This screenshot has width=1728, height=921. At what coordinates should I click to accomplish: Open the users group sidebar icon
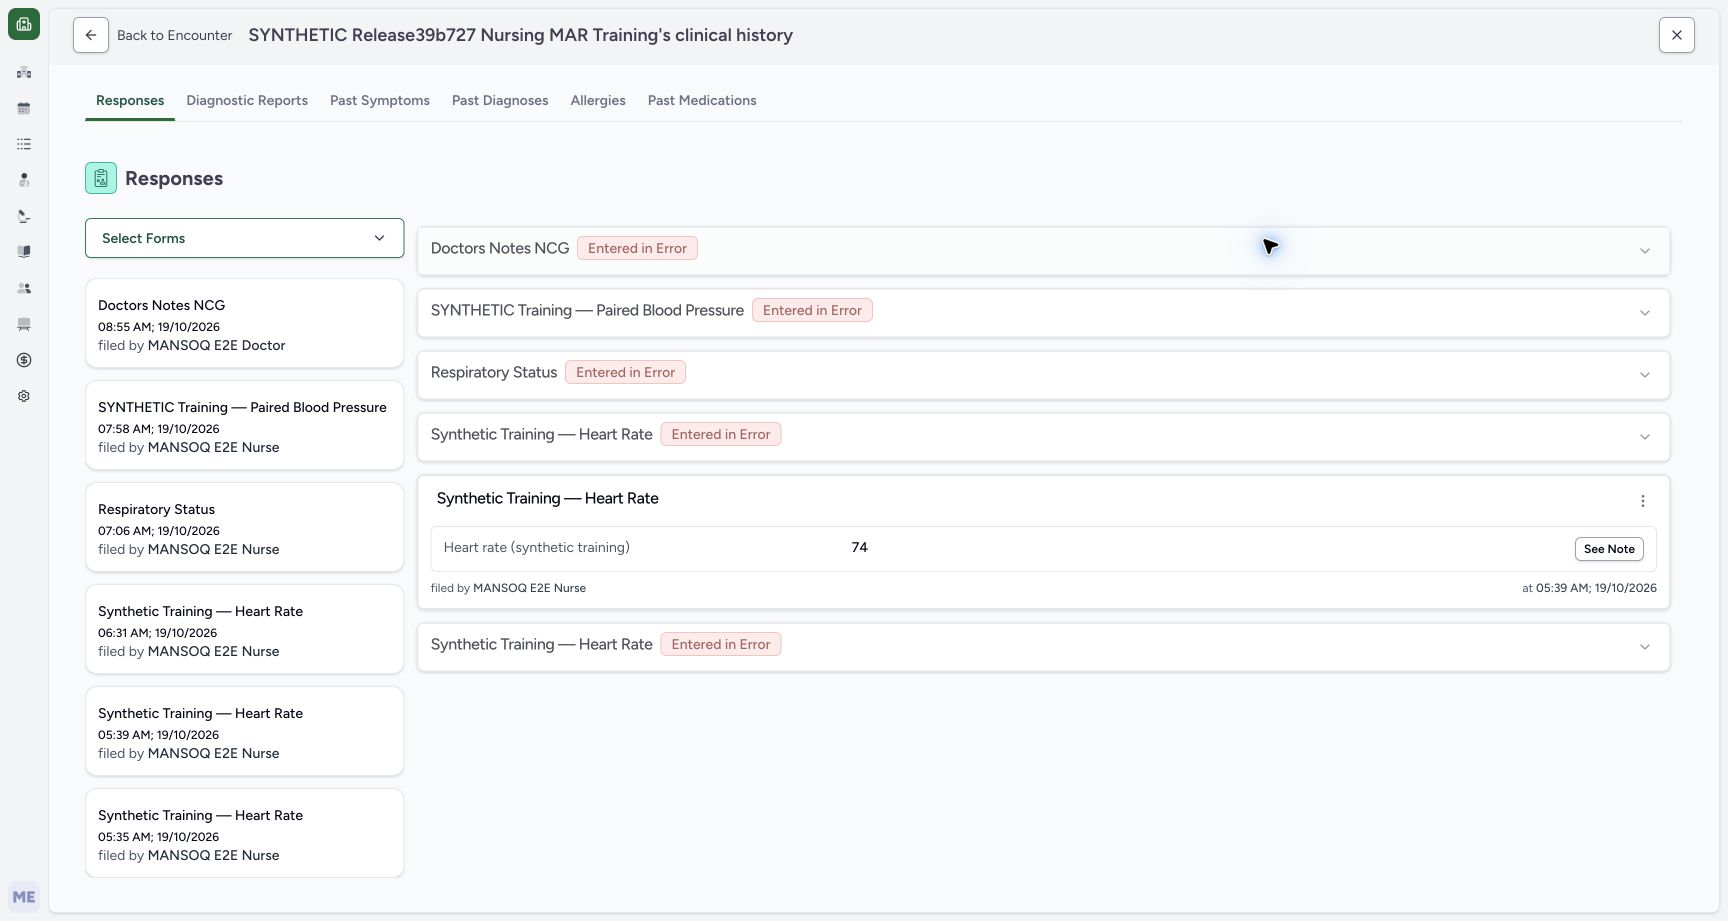pos(24,288)
